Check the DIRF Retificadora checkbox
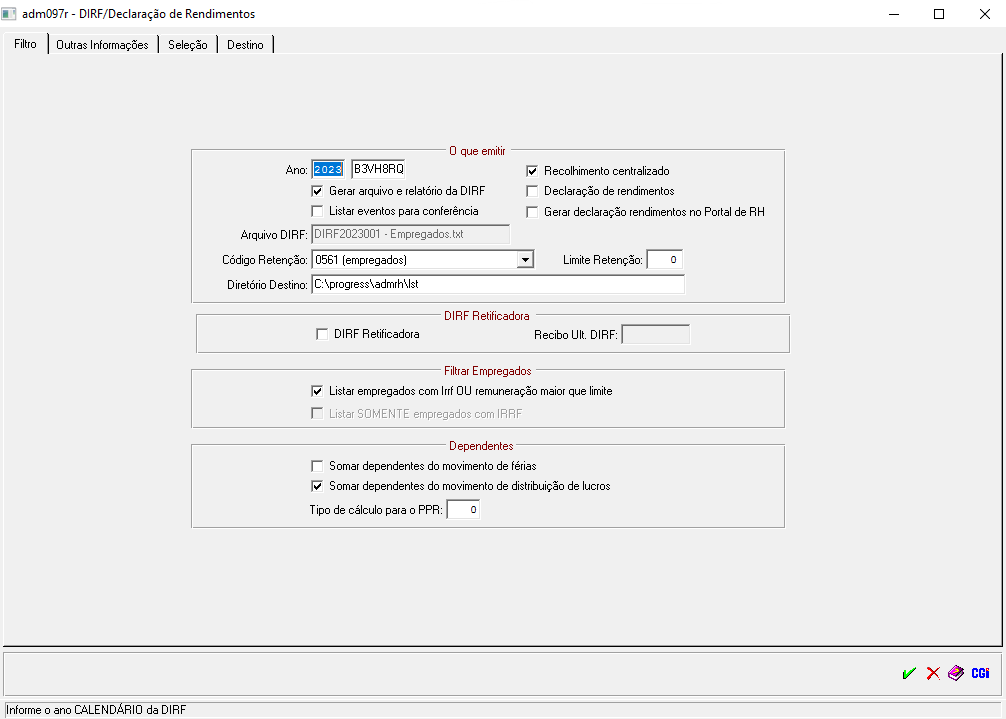The height and width of the screenshot is (719, 1006). click(322, 334)
